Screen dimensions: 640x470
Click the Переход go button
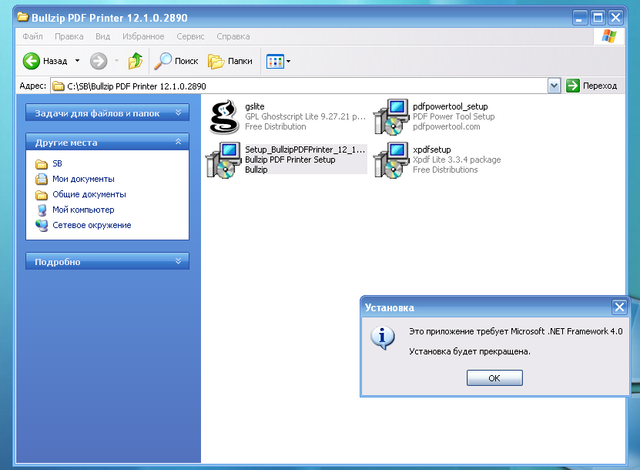[592, 86]
